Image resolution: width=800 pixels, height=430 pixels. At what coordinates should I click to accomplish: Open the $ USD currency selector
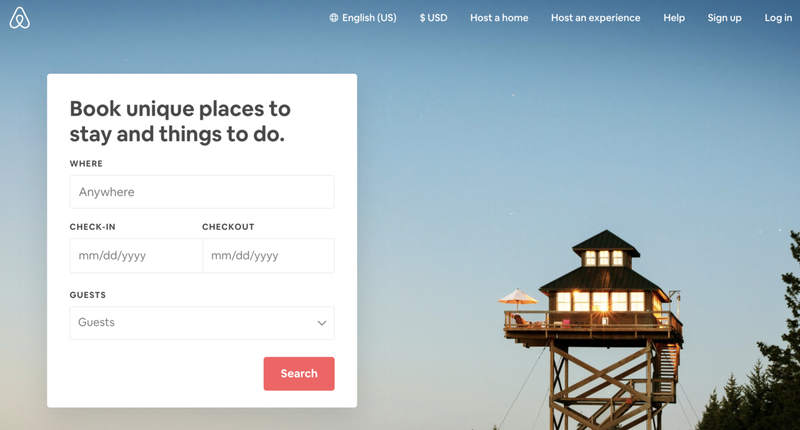tap(433, 18)
